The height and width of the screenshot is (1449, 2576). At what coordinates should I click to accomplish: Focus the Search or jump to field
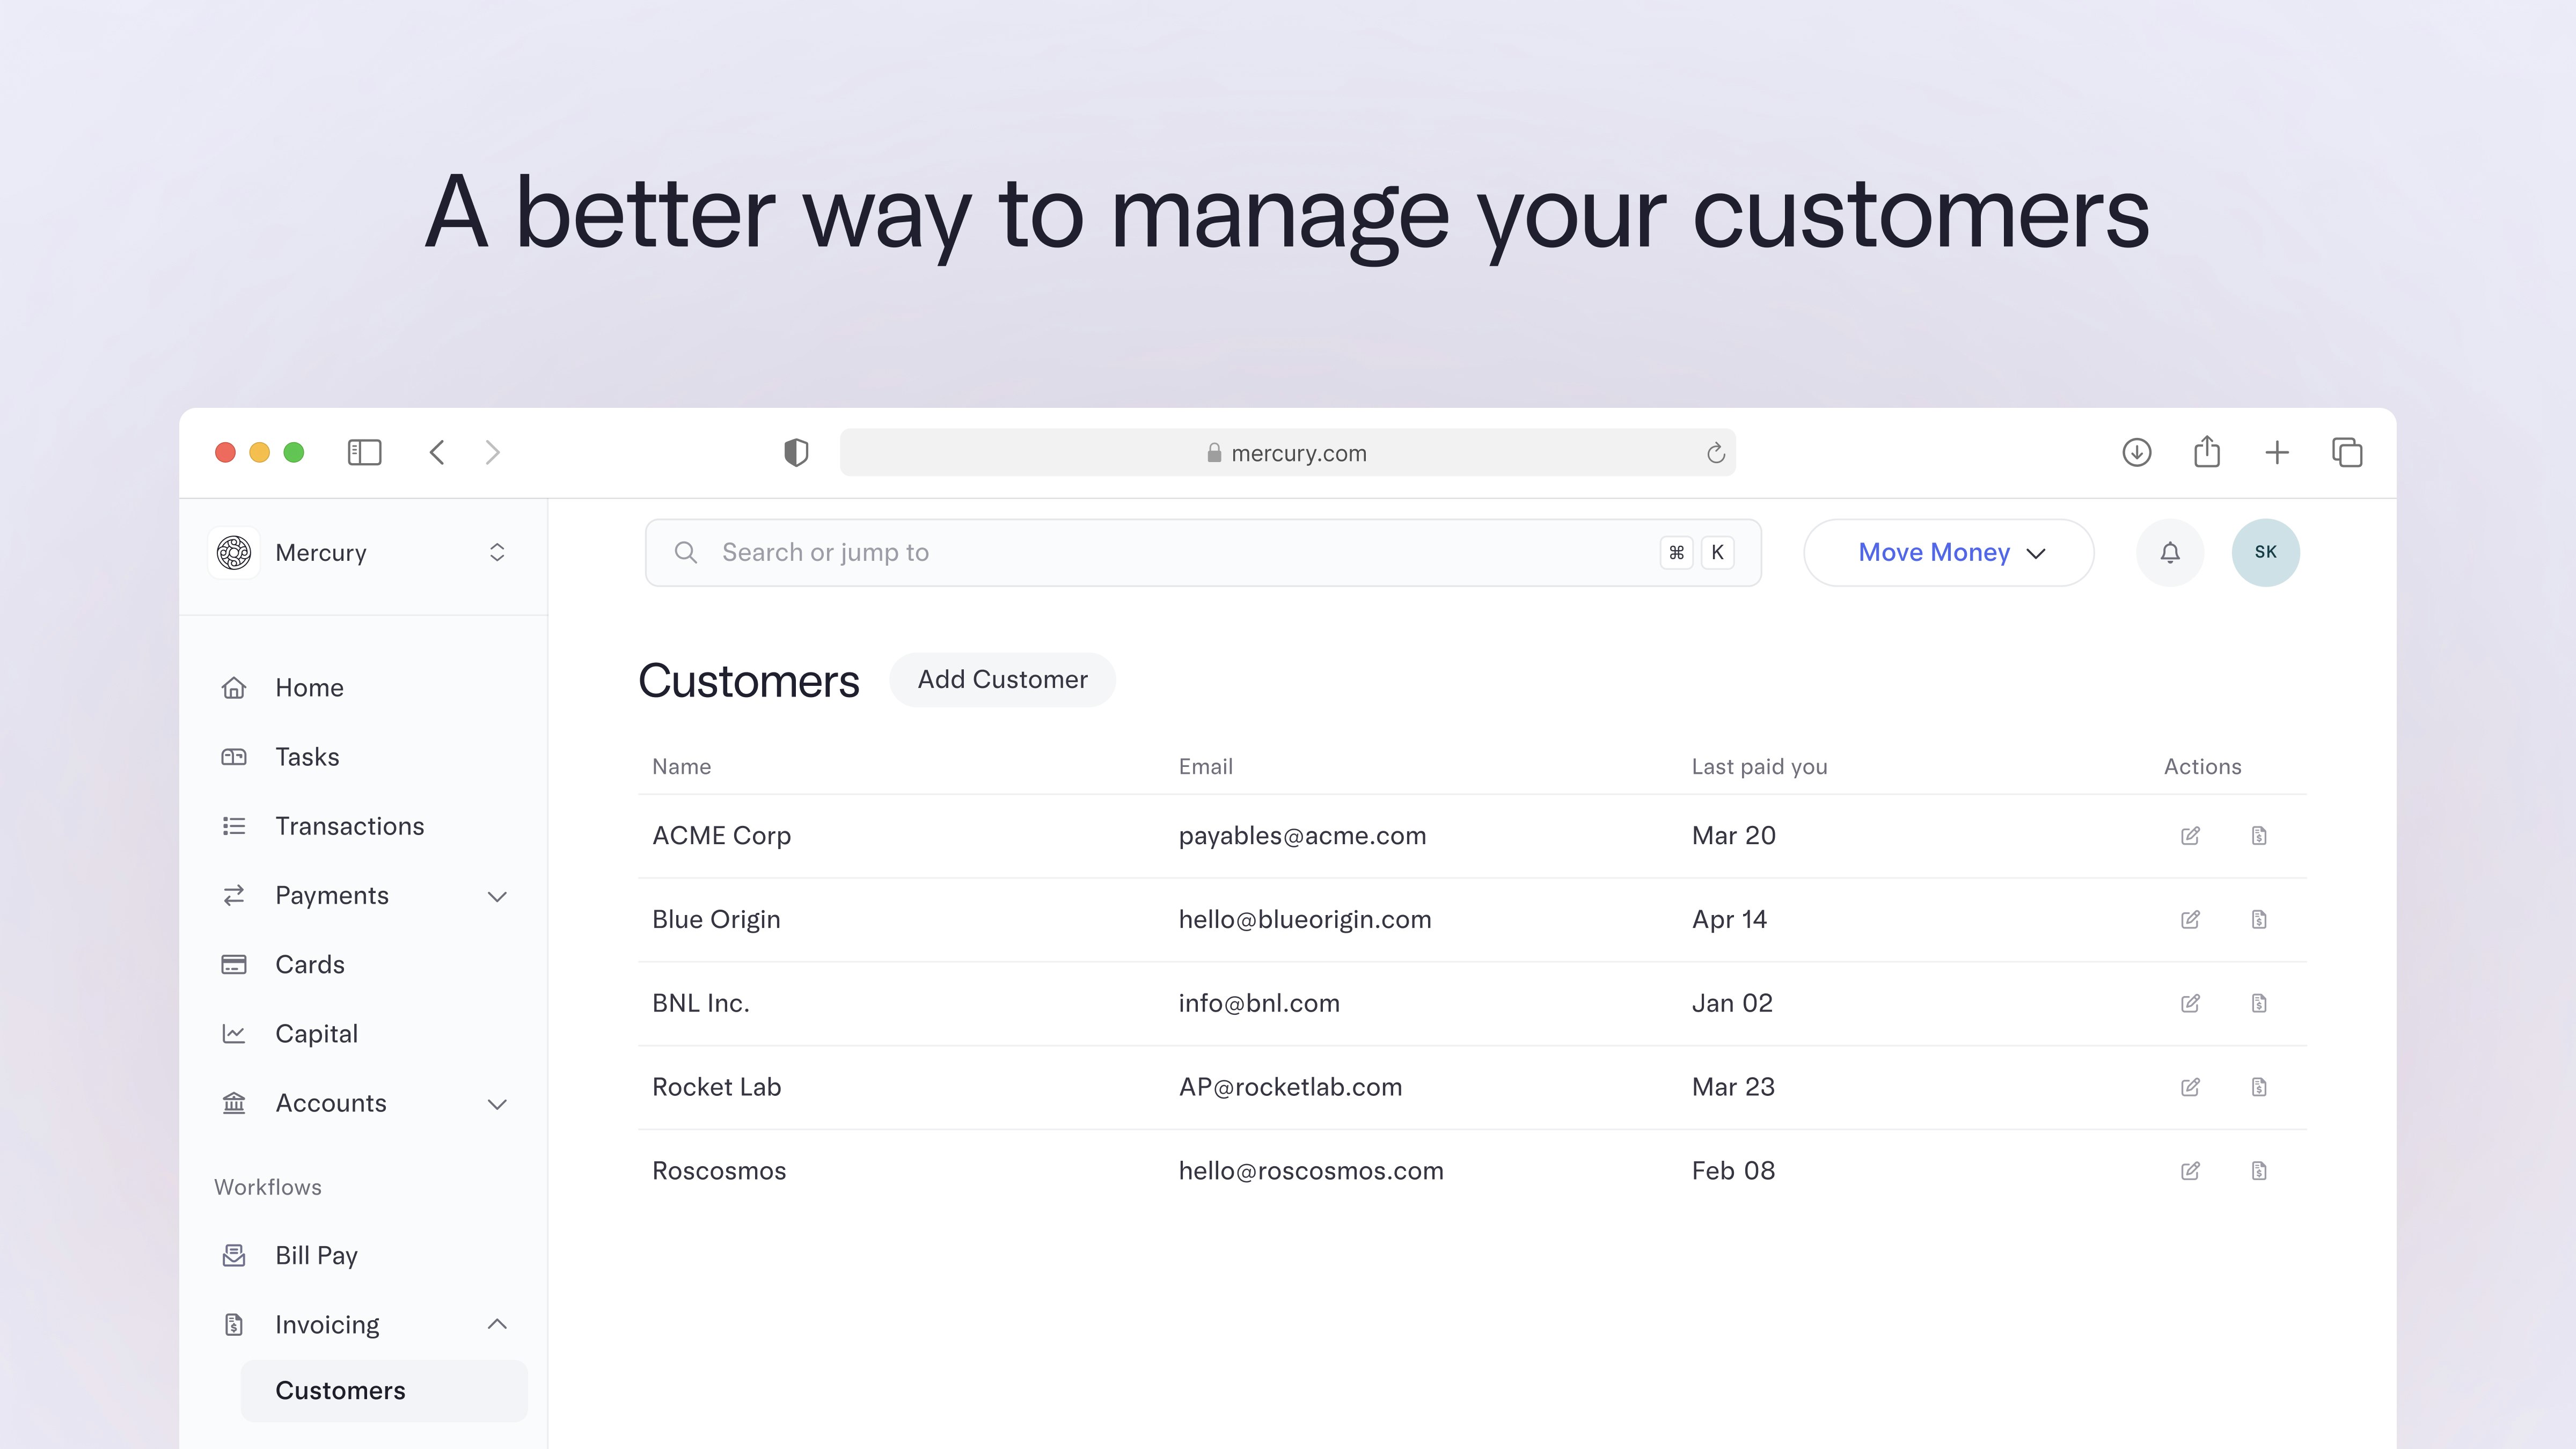coord(1203,553)
